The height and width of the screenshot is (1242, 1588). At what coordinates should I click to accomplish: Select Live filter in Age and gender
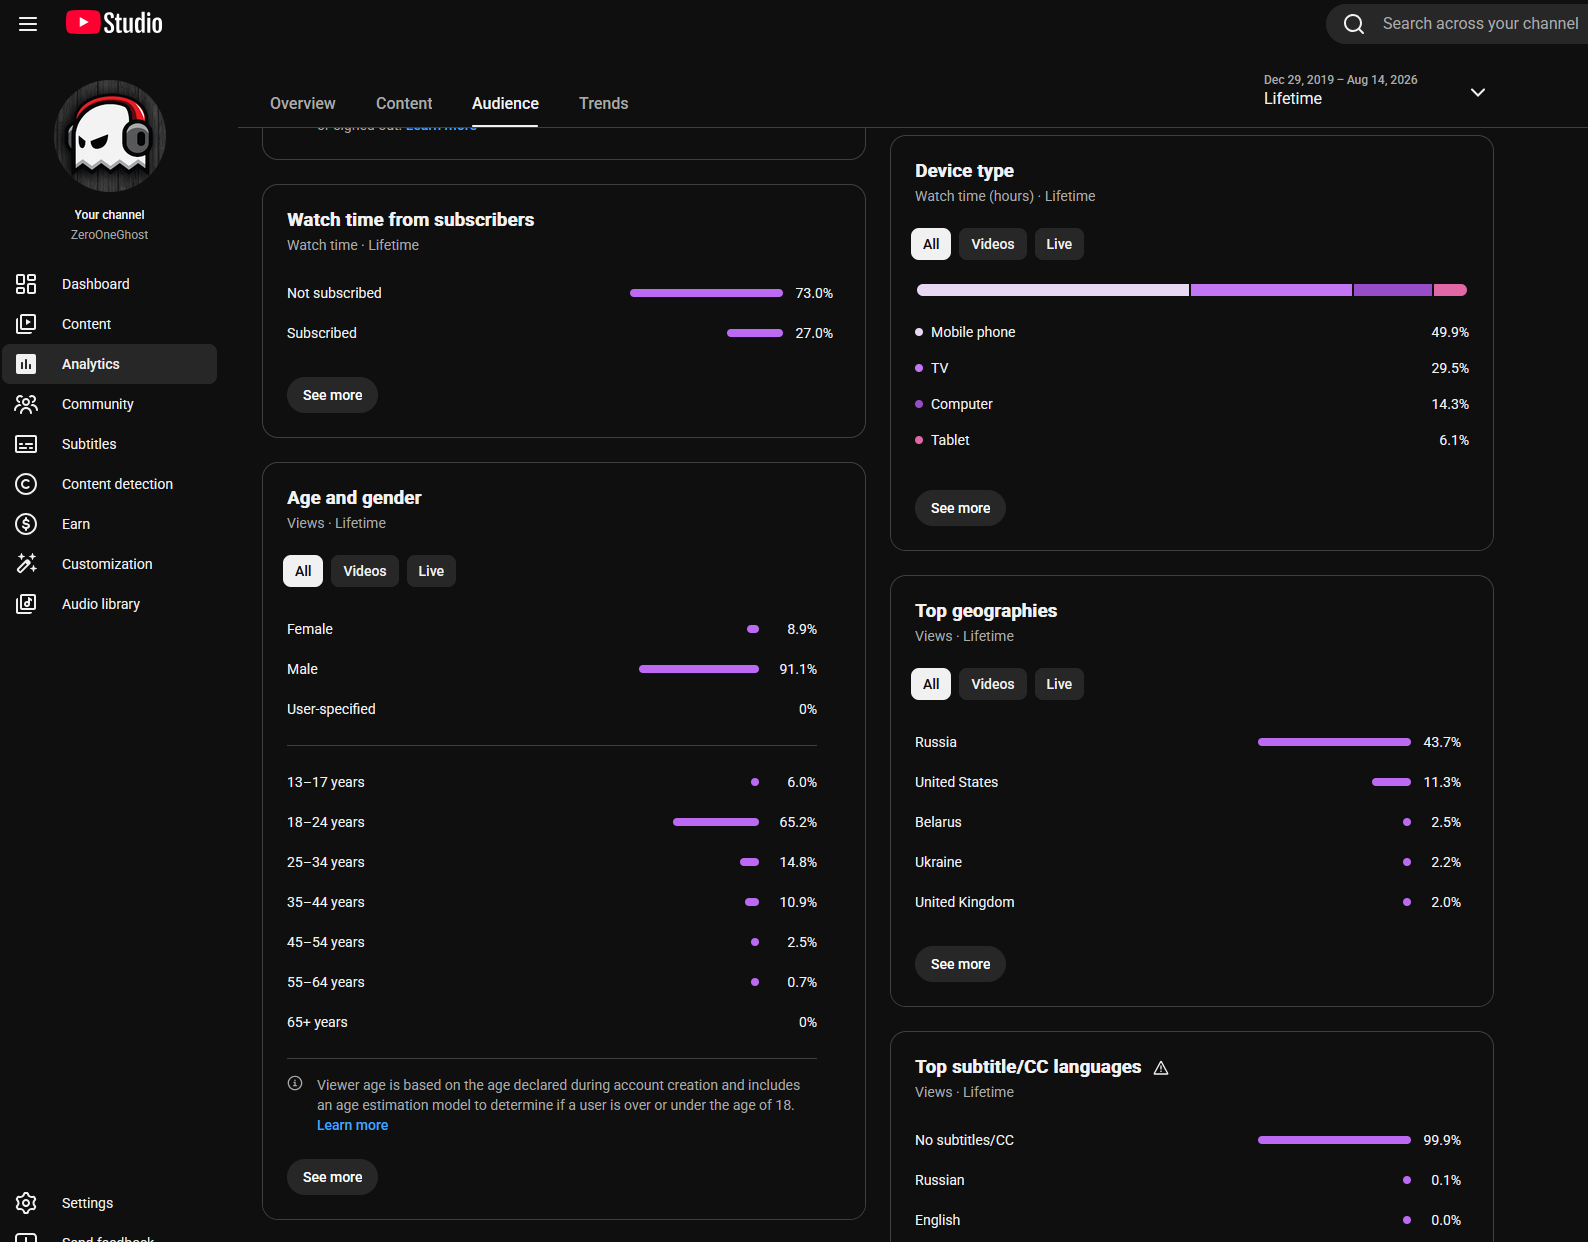coord(431,571)
